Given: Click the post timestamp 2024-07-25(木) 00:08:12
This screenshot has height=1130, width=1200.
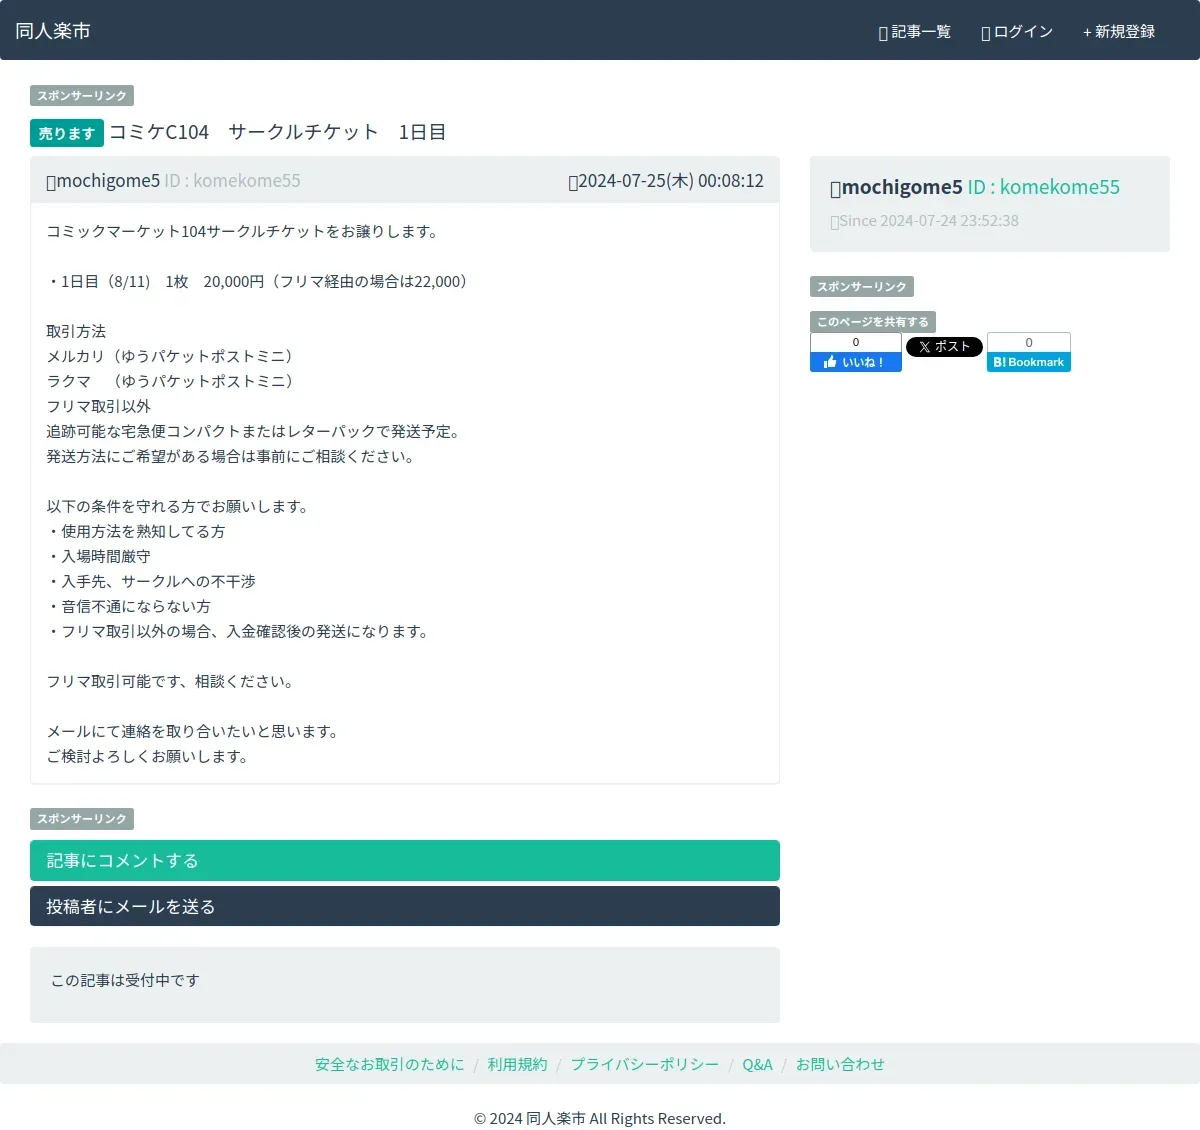Looking at the screenshot, I should (x=666, y=181).
